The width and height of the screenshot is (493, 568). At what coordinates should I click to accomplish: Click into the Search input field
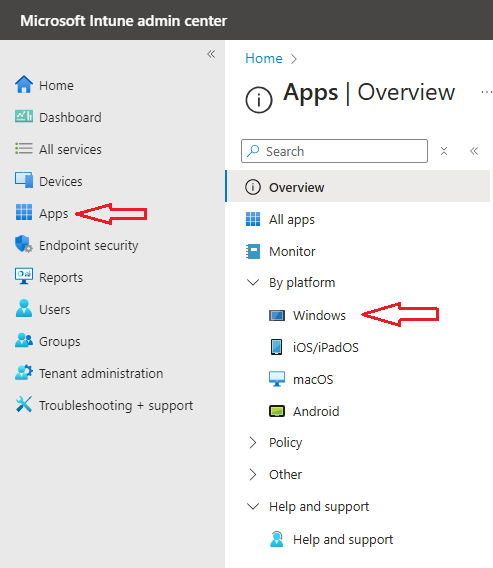point(334,151)
